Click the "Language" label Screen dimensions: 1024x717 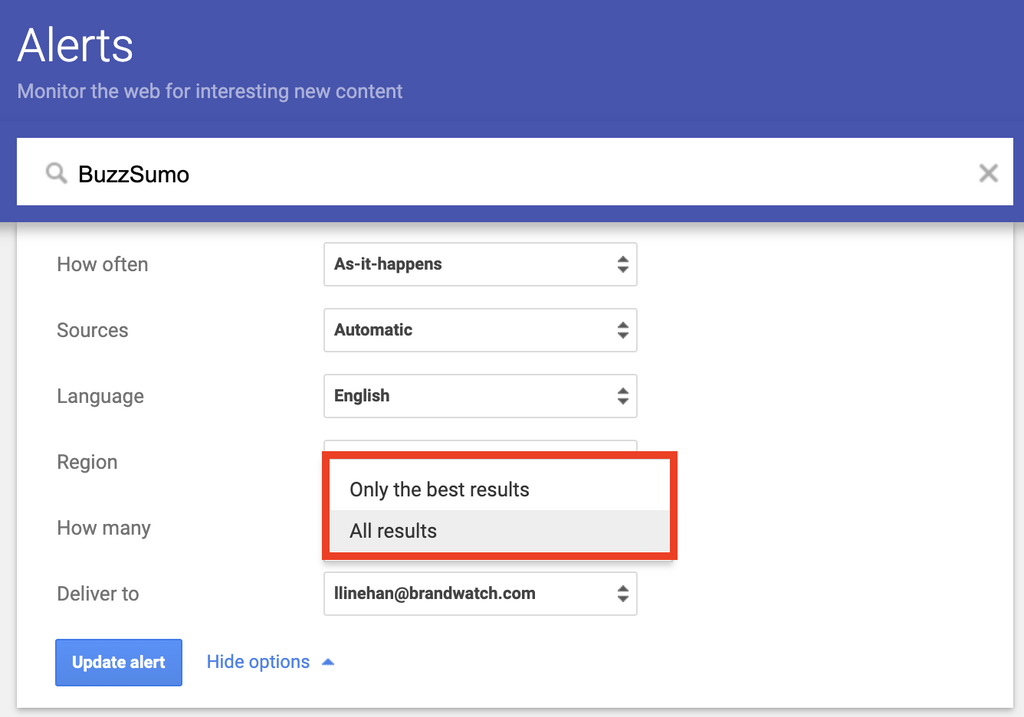(100, 397)
